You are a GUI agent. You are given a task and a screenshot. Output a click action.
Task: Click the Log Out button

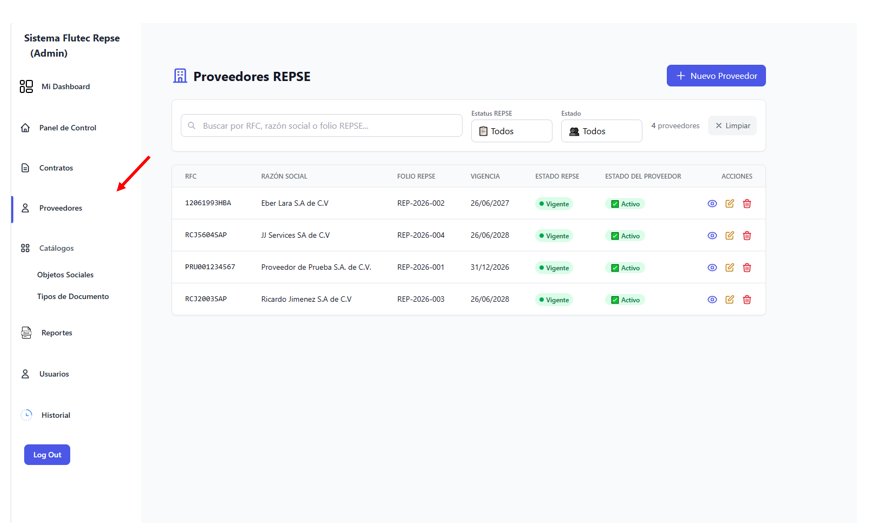point(47,455)
